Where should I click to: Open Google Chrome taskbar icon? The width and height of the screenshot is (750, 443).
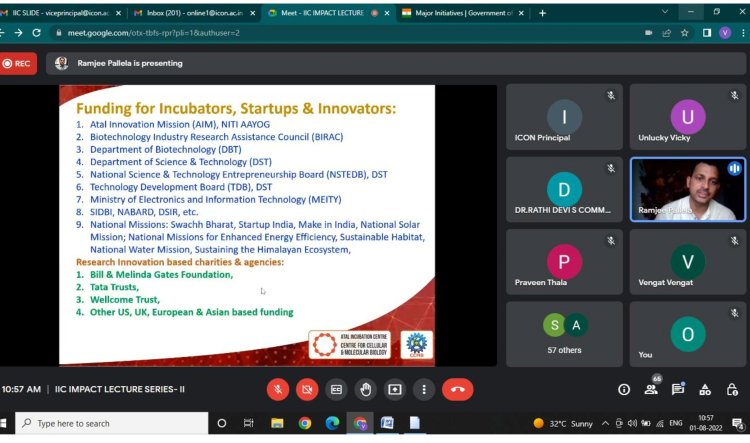click(x=305, y=423)
